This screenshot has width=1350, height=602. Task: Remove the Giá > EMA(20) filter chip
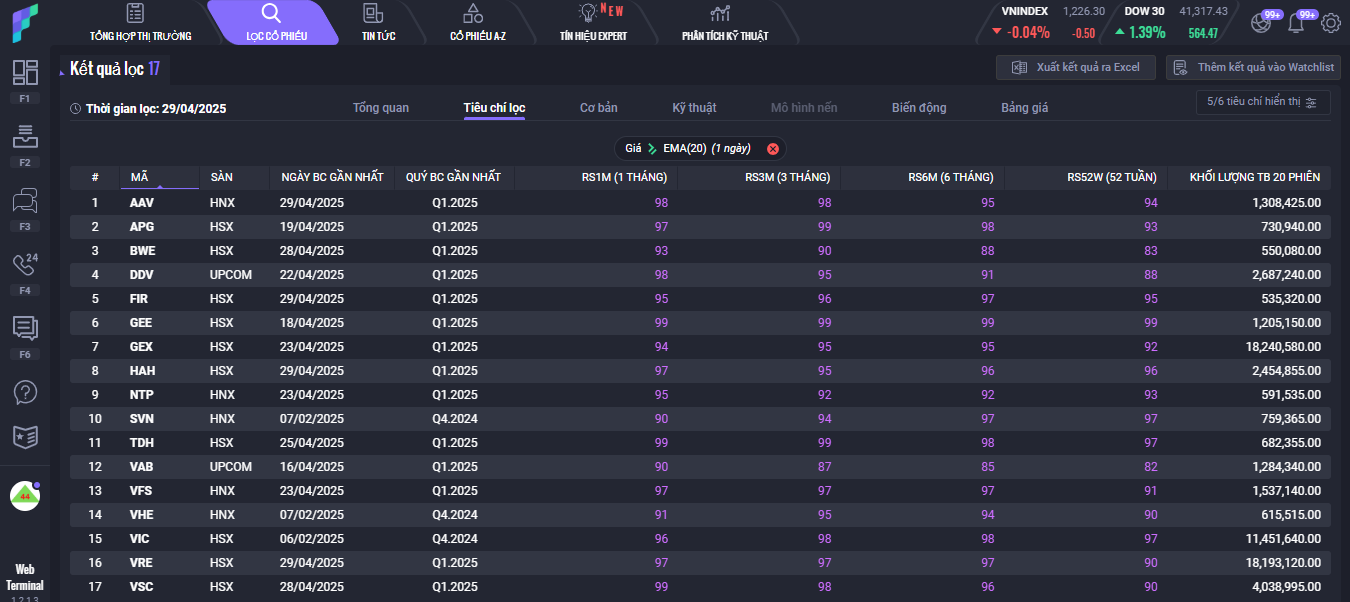[772, 149]
